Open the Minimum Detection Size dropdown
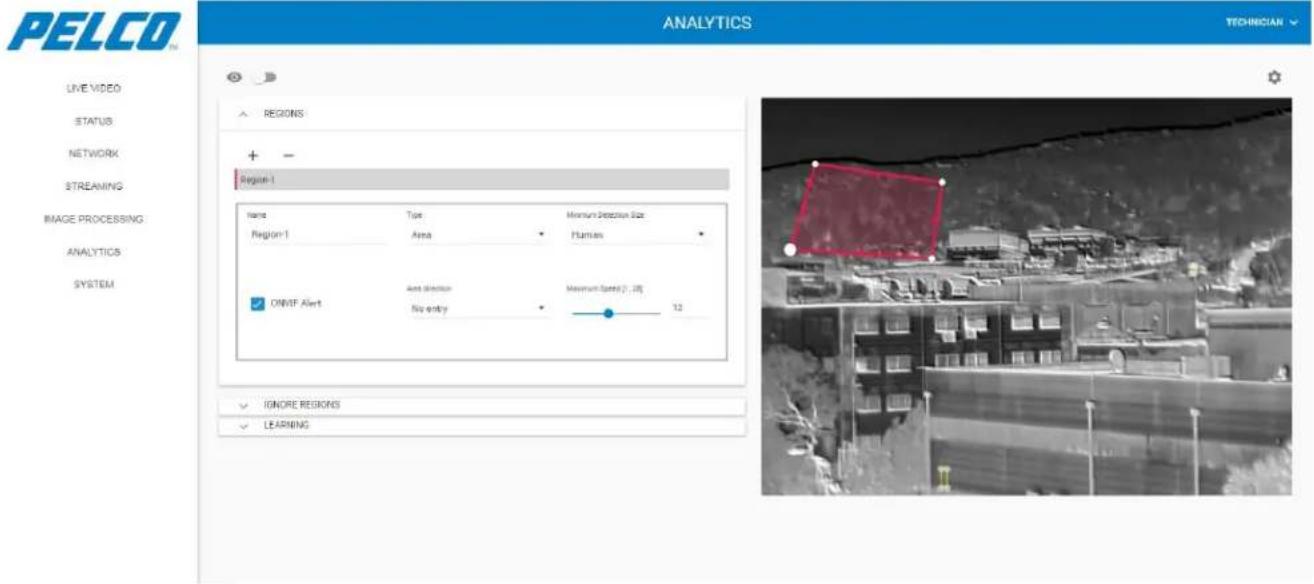Image resolution: width=1314 pixels, height=584 pixels. [637, 234]
